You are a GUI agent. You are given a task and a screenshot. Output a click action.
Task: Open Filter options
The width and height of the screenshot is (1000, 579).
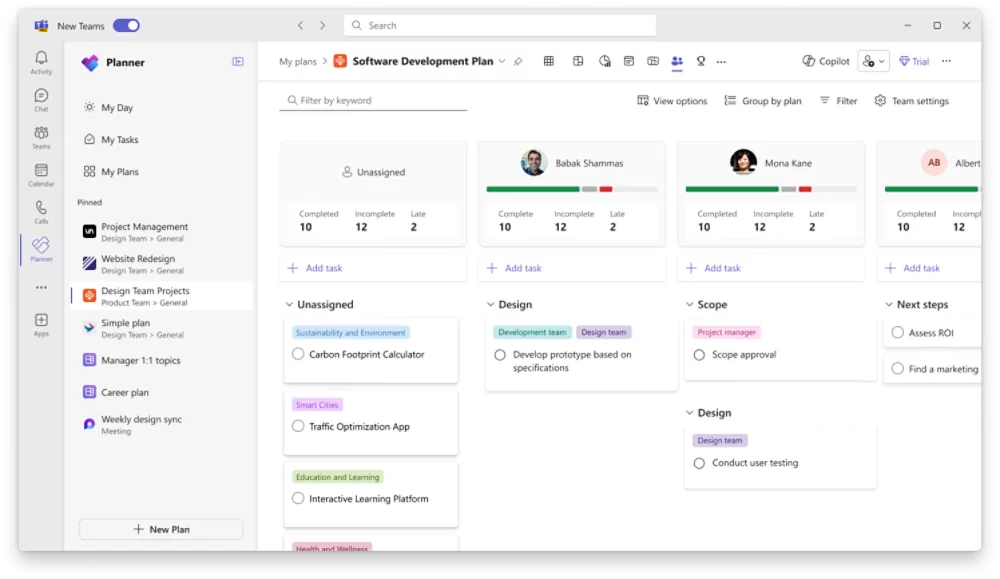839,101
